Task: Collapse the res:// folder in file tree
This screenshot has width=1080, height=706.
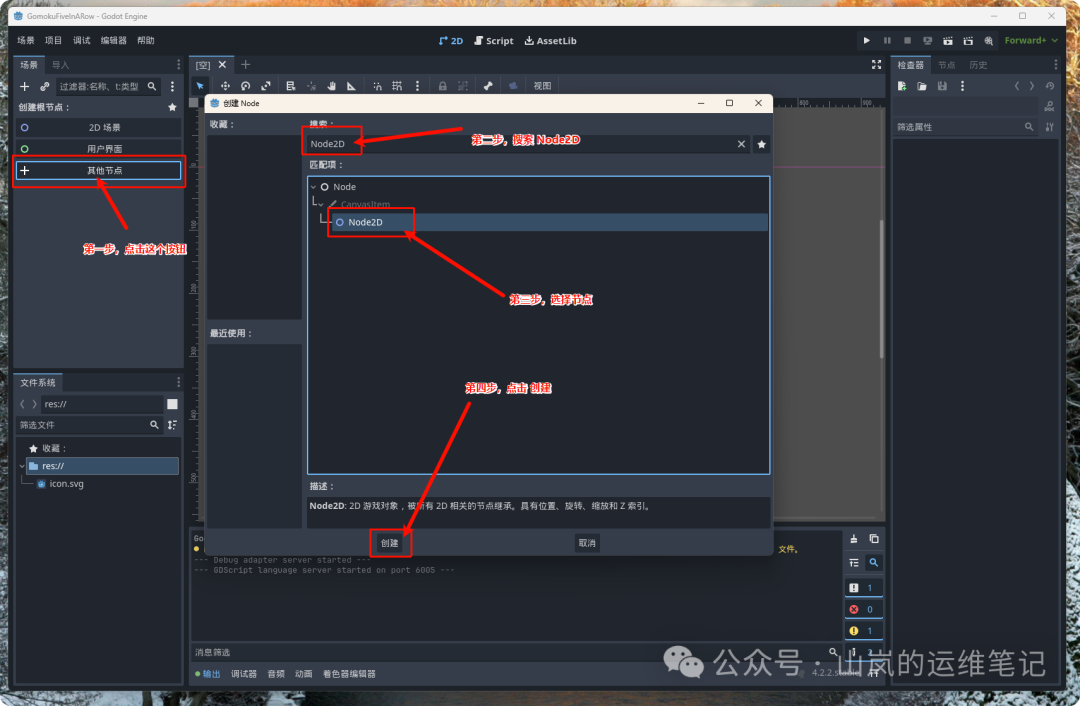Action: [22, 466]
